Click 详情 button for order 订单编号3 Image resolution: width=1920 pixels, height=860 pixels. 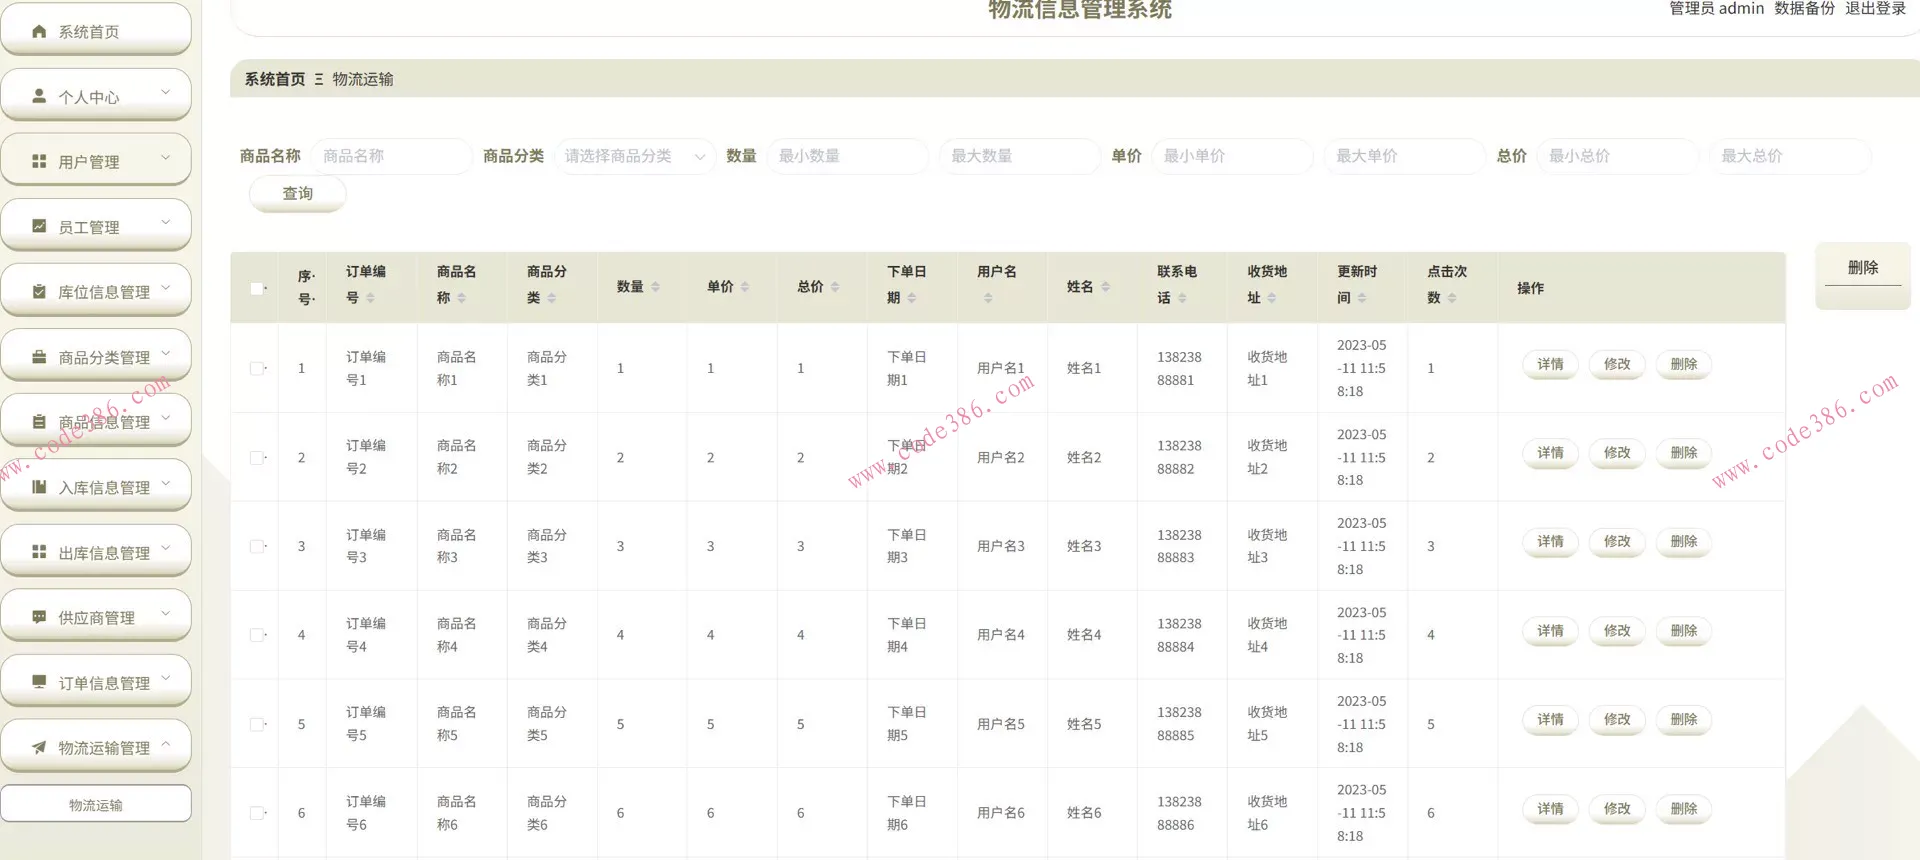[1549, 542]
